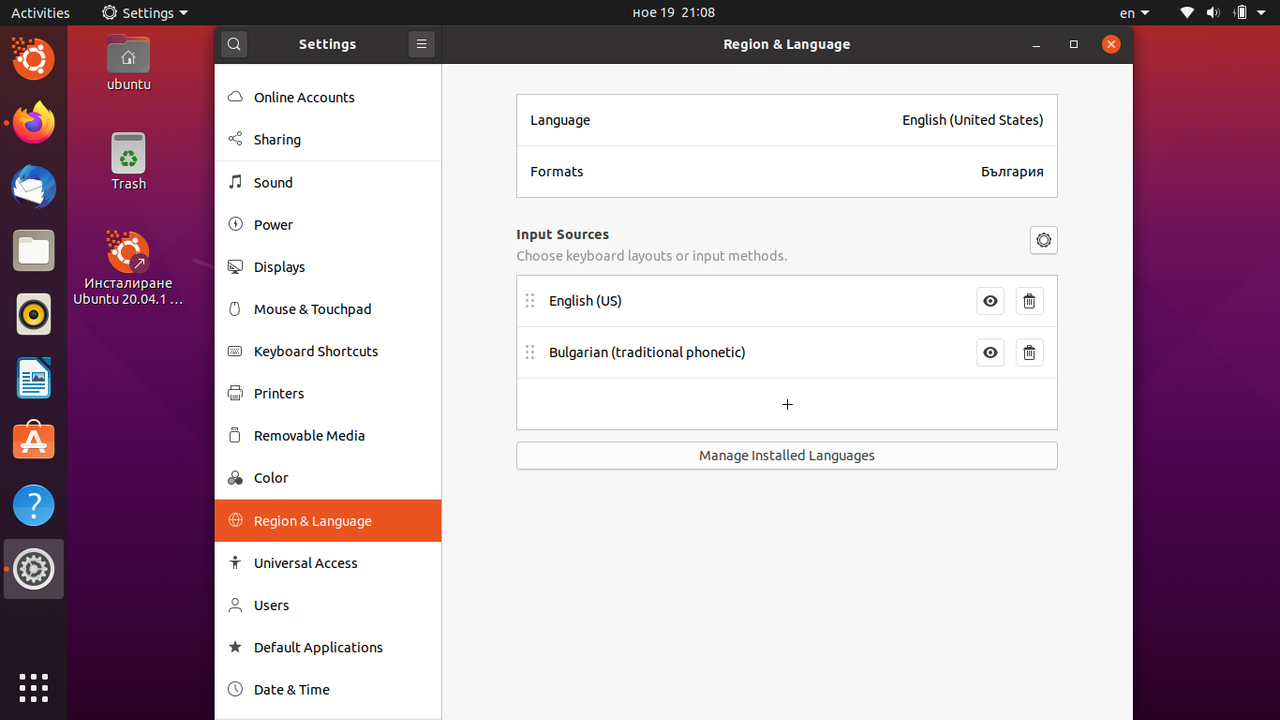Go to Printers panel

328,393
